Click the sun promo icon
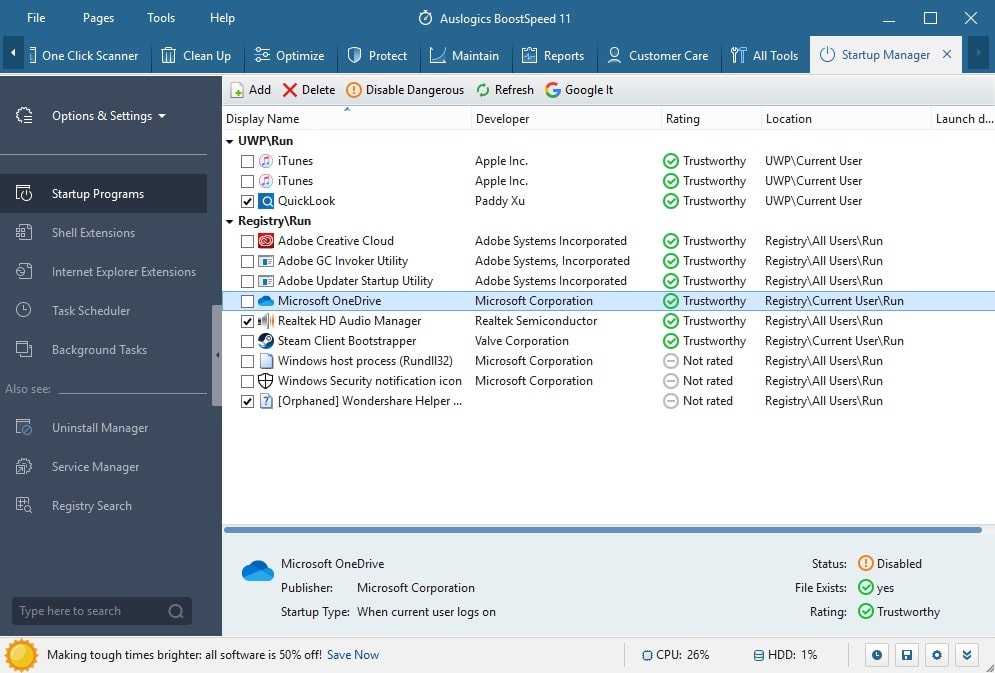This screenshot has height=673, width=995. click(x=21, y=655)
